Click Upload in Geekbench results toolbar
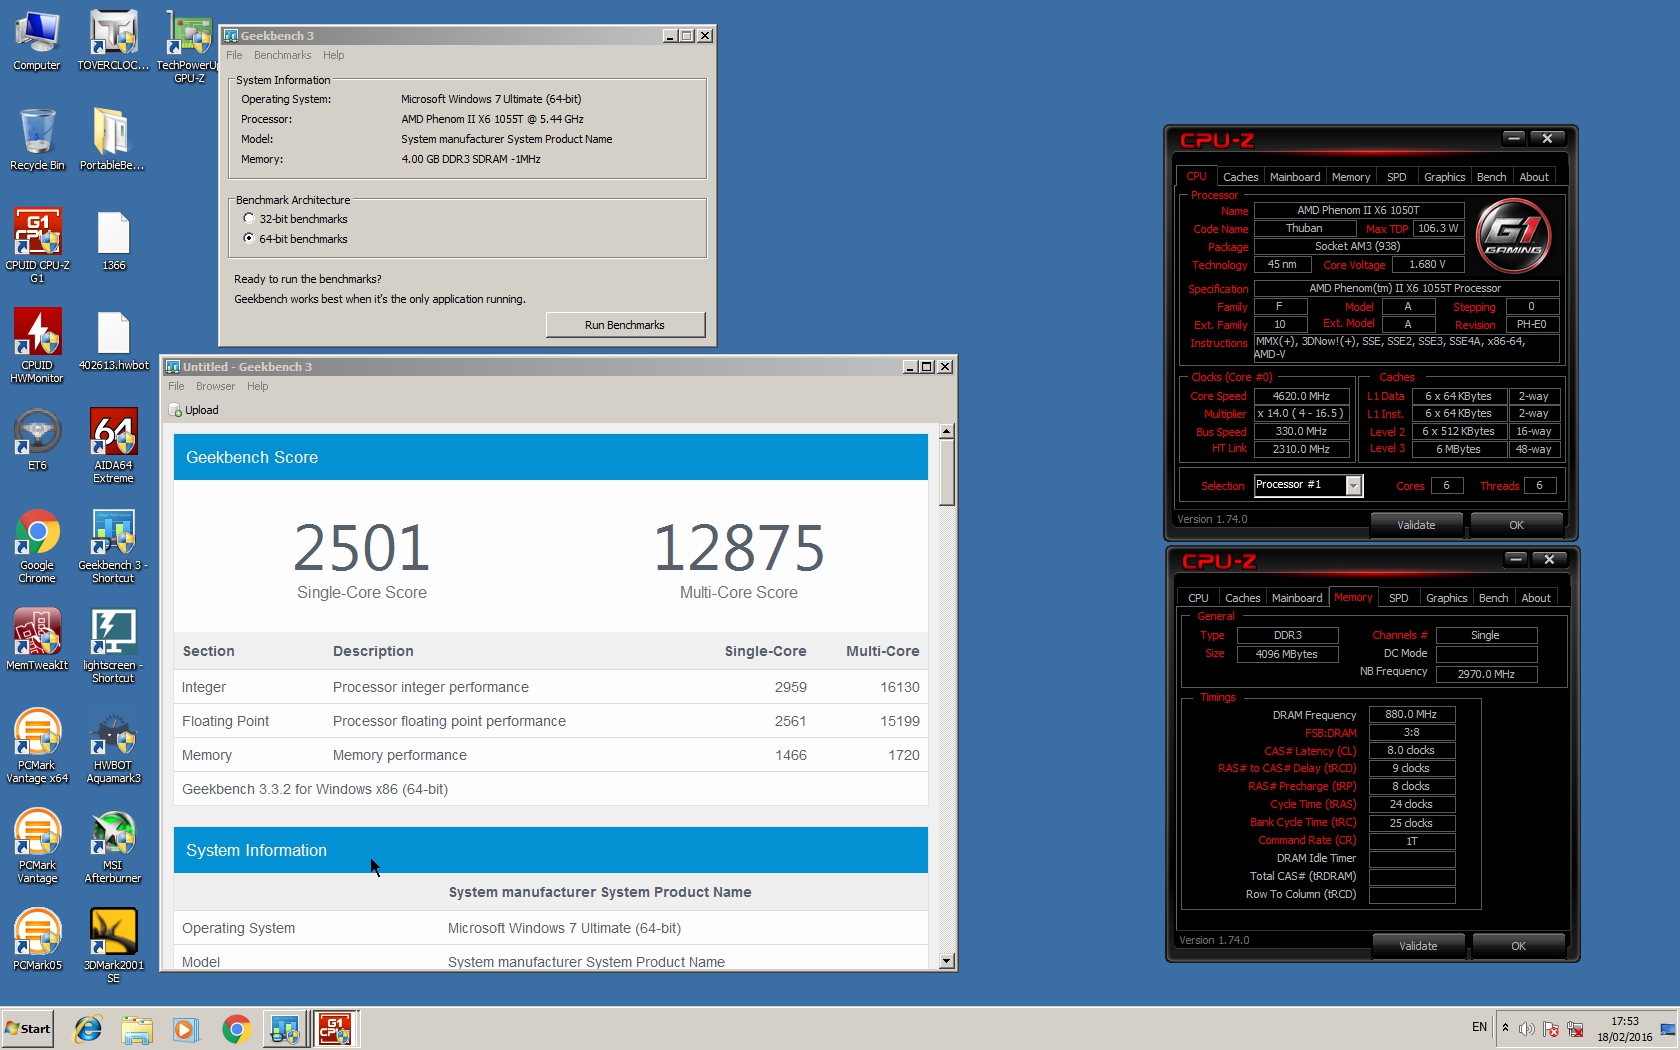 (x=194, y=410)
